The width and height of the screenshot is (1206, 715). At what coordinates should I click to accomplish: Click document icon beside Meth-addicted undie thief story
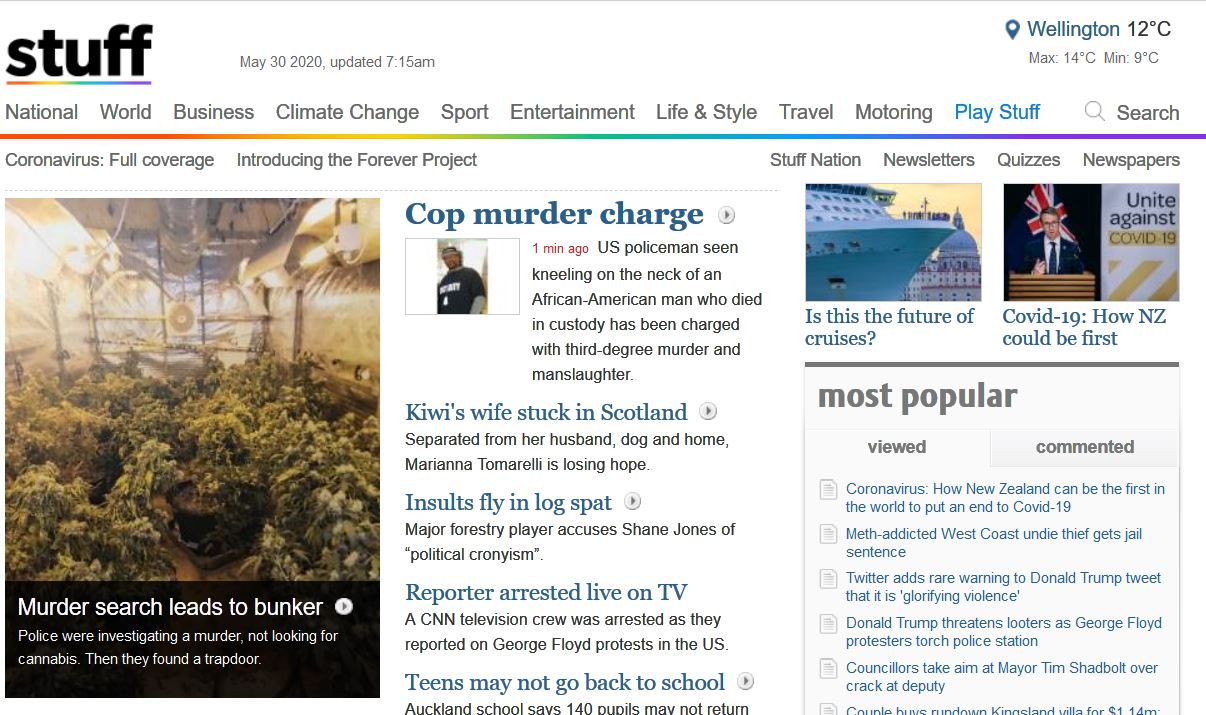[828, 535]
